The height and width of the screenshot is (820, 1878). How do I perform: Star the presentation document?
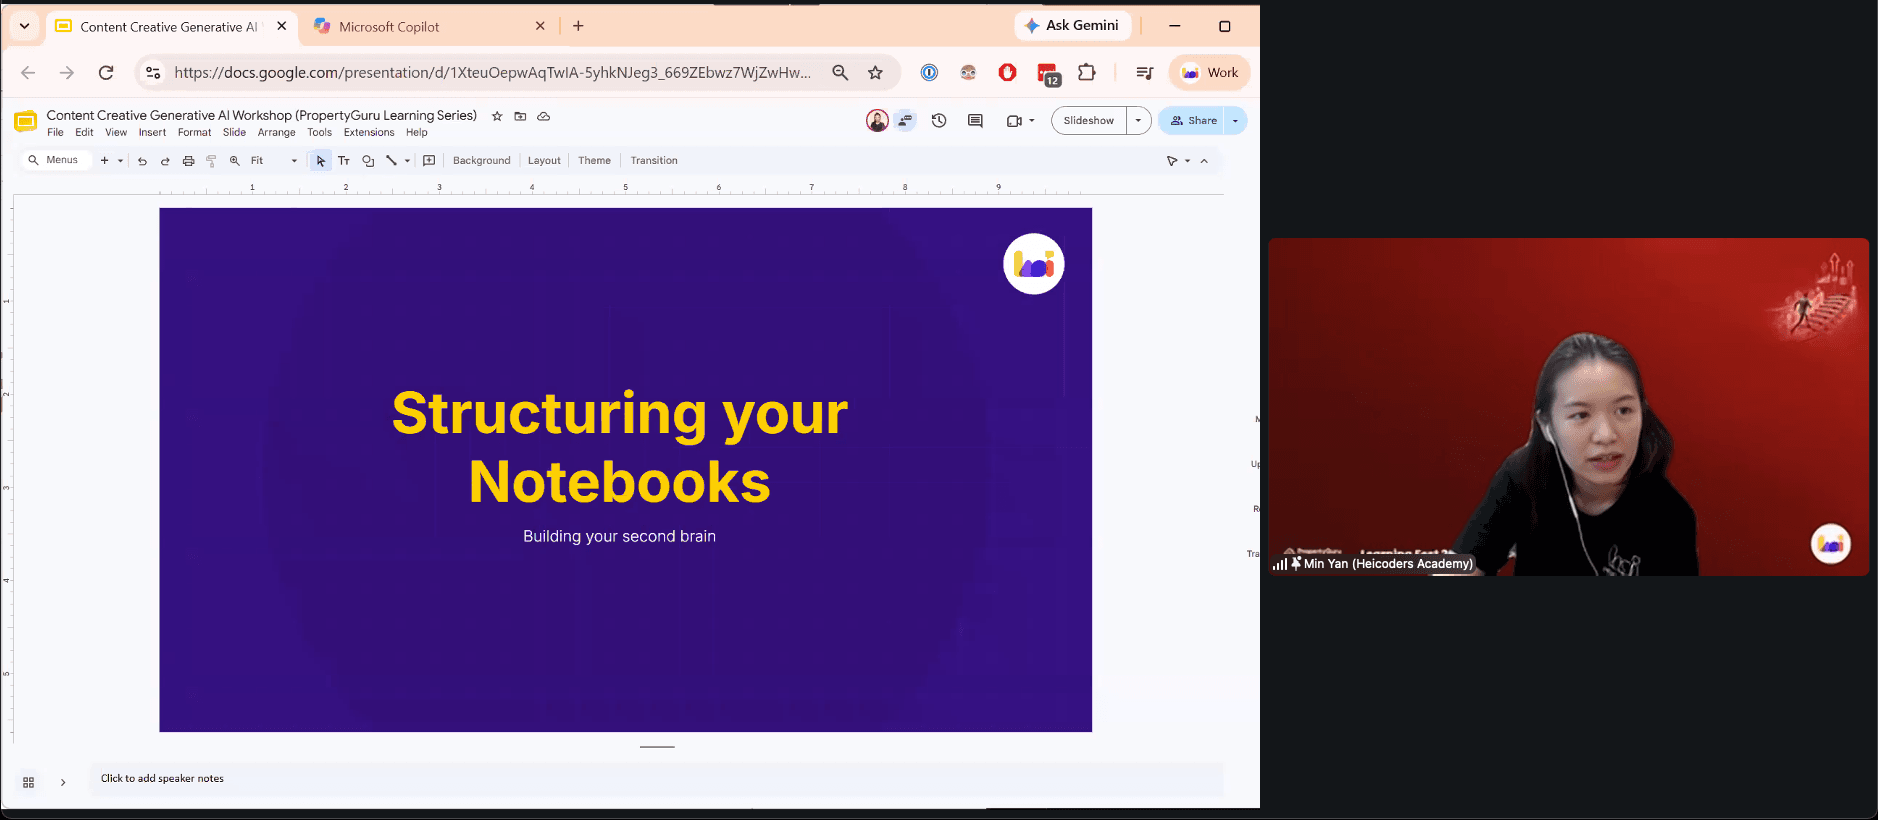pos(497,116)
